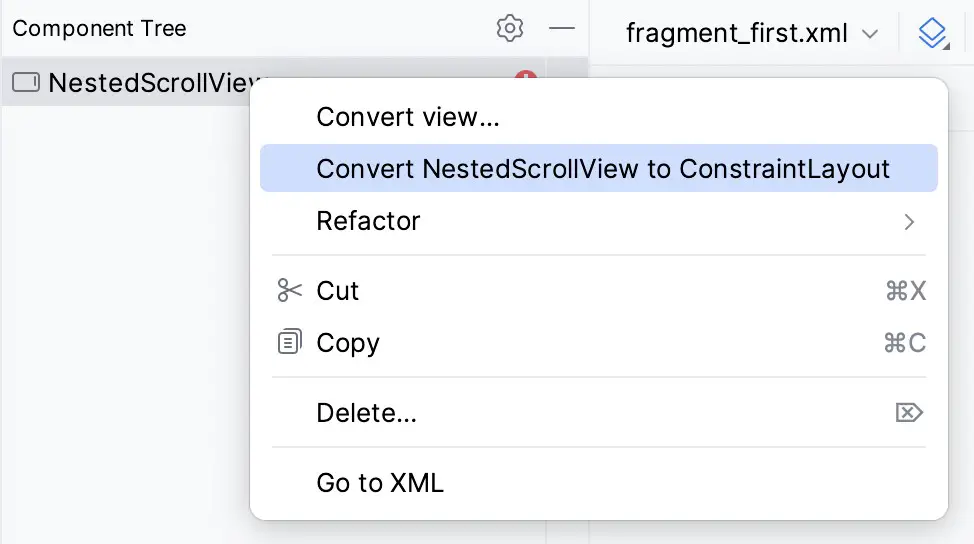Select Convert NestedScrollView to ConstraintLayout
Viewport: 974px width, 544px height.
point(599,168)
